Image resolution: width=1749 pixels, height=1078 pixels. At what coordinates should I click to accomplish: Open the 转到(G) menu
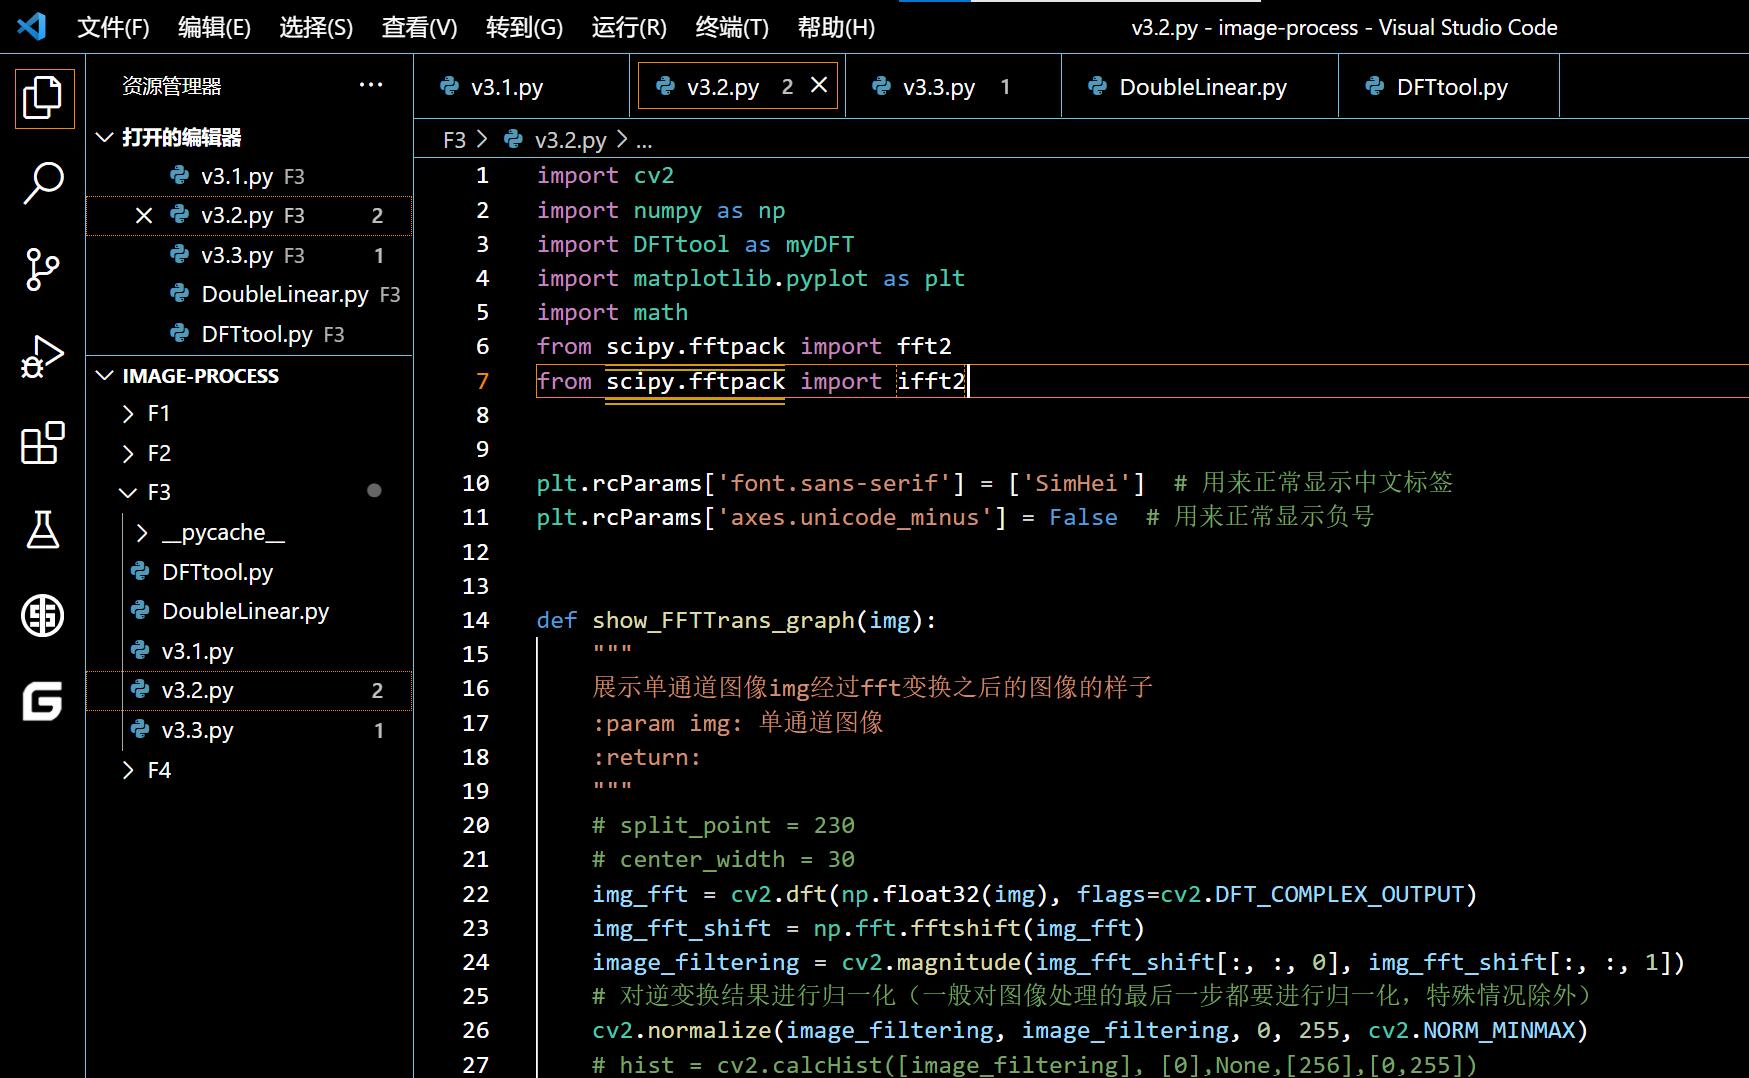click(x=524, y=27)
